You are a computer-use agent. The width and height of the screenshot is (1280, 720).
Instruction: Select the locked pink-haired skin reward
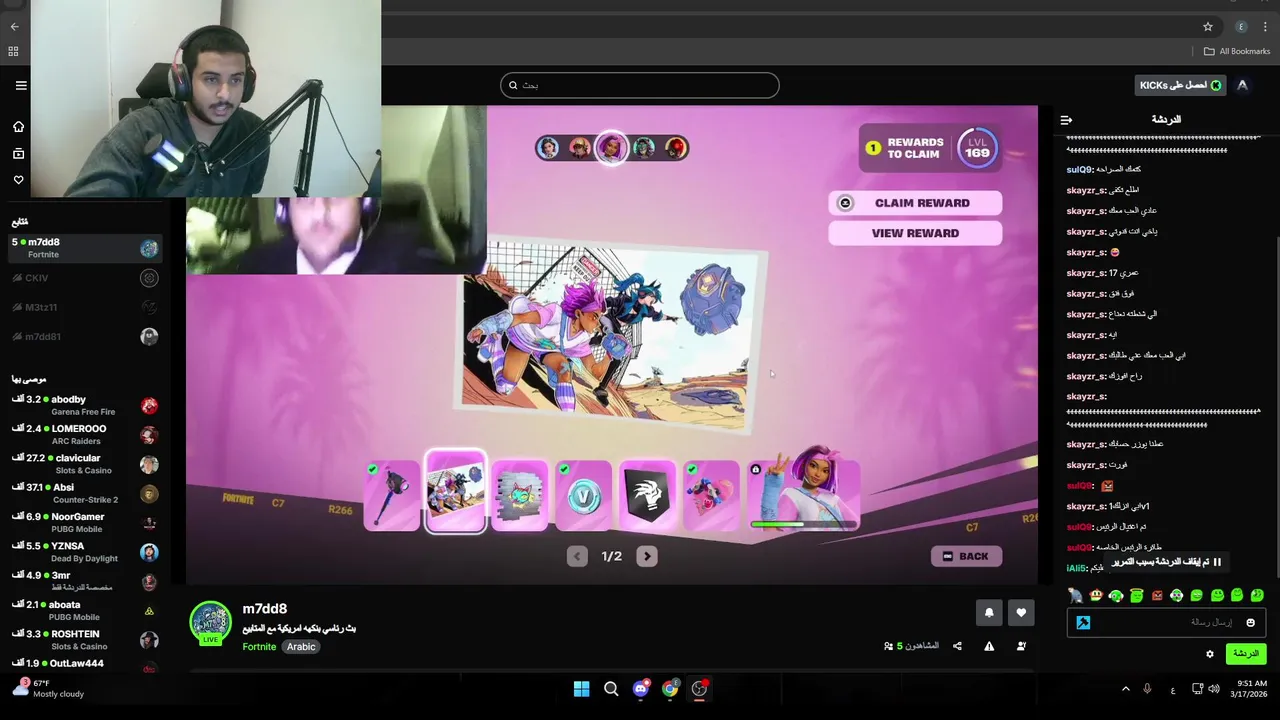click(x=804, y=490)
